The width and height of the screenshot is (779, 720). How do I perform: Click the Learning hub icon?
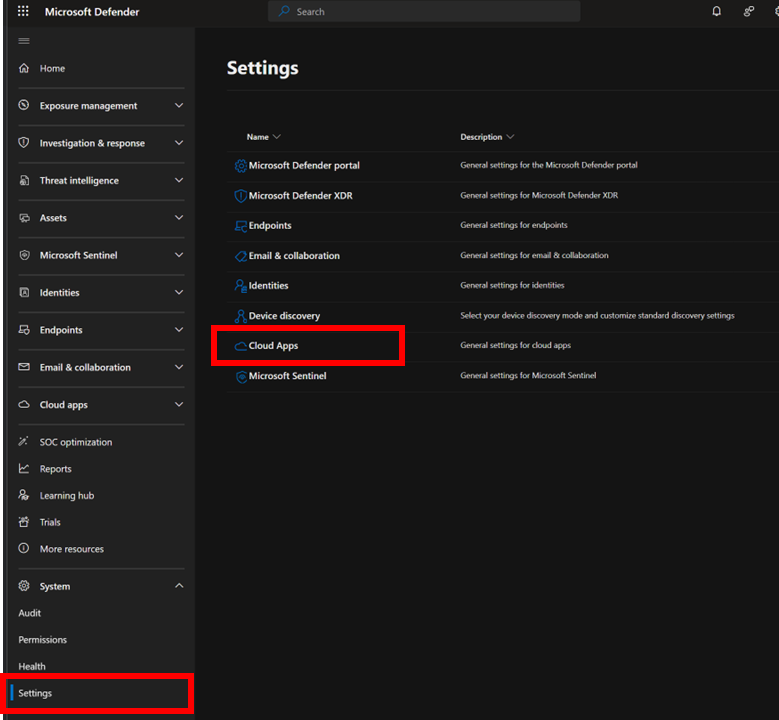(x=24, y=496)
